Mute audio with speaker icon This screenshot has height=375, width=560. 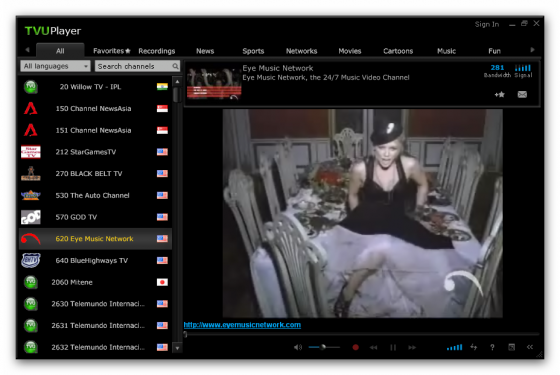coord(298,347)
